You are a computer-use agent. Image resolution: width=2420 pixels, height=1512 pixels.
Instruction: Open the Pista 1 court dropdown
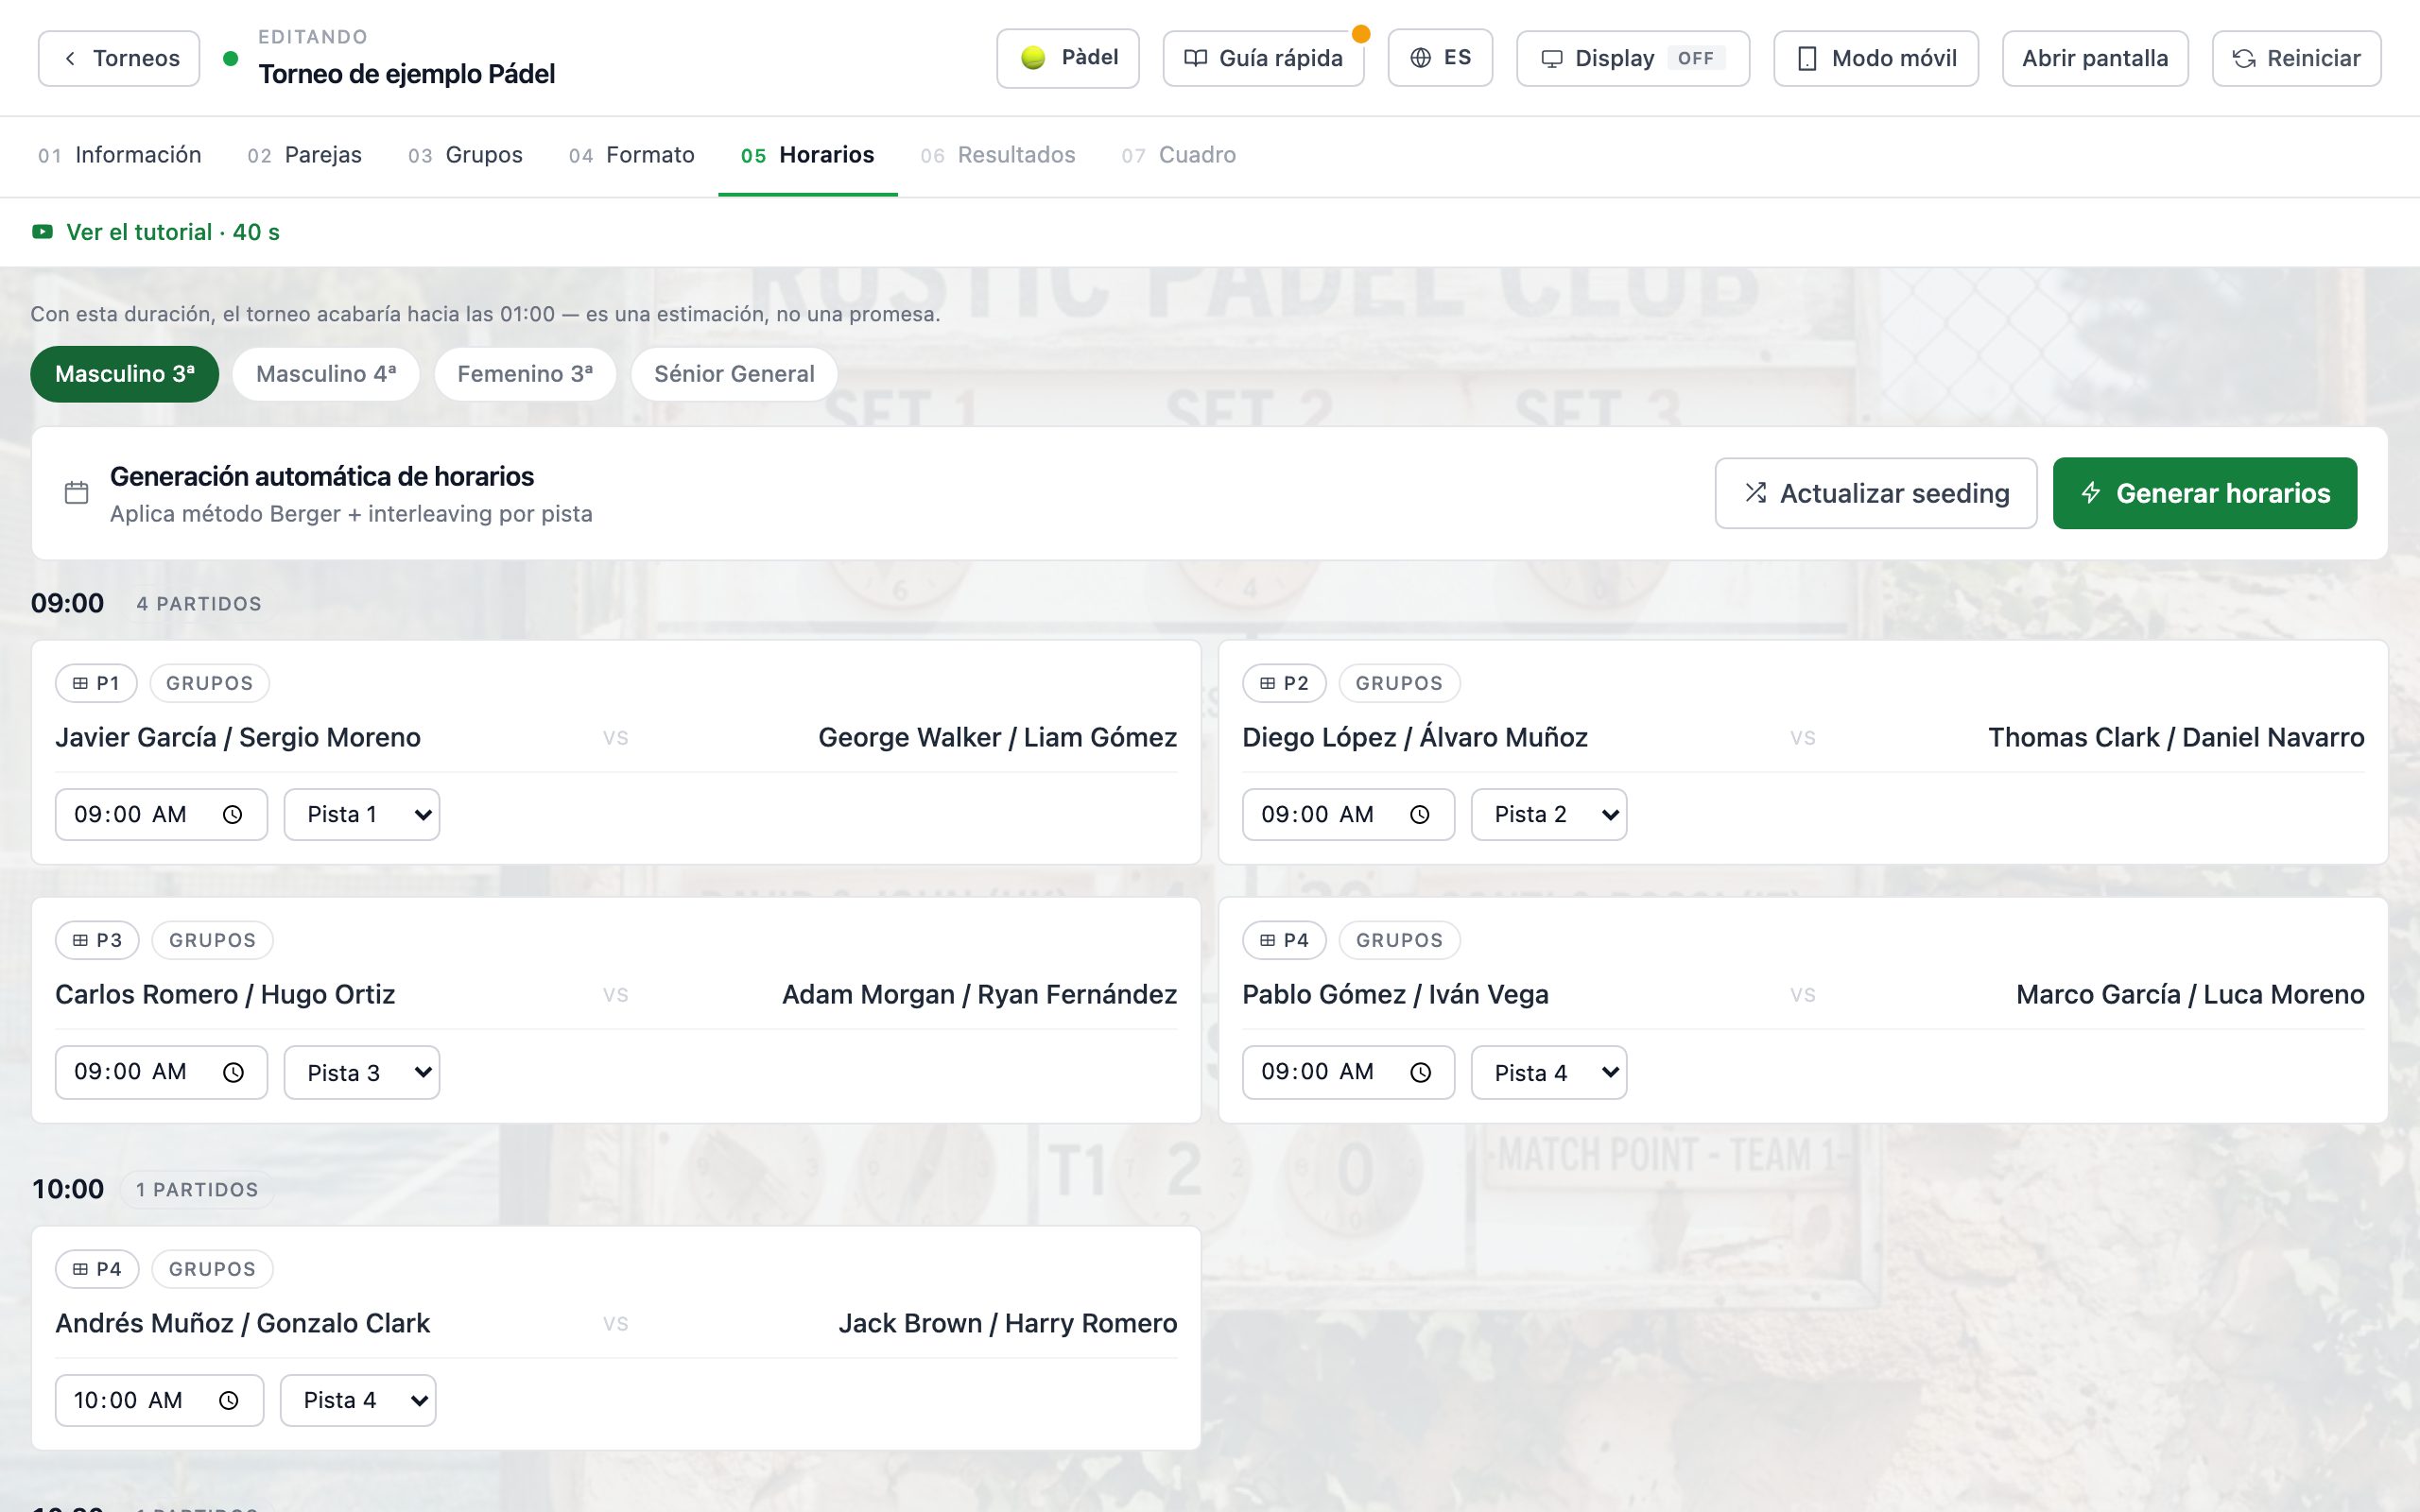(362, 815)
